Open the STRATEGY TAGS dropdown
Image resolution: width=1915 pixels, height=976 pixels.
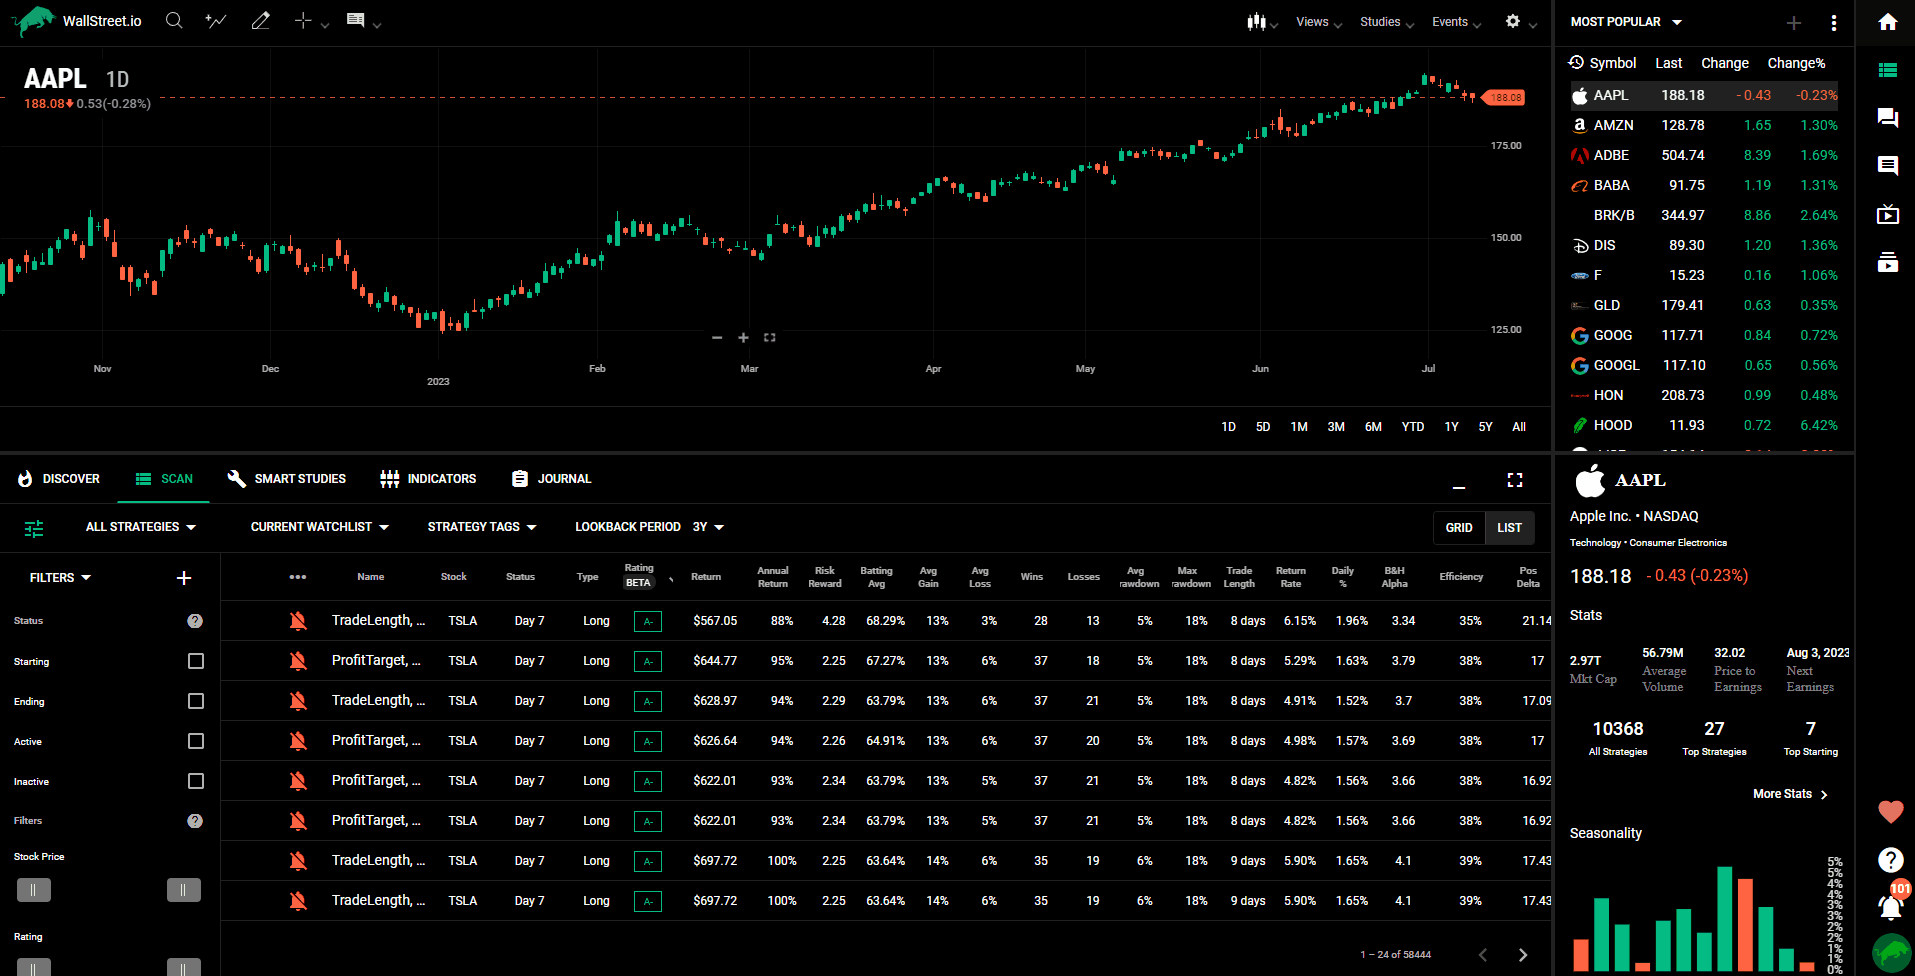point(482,527)
